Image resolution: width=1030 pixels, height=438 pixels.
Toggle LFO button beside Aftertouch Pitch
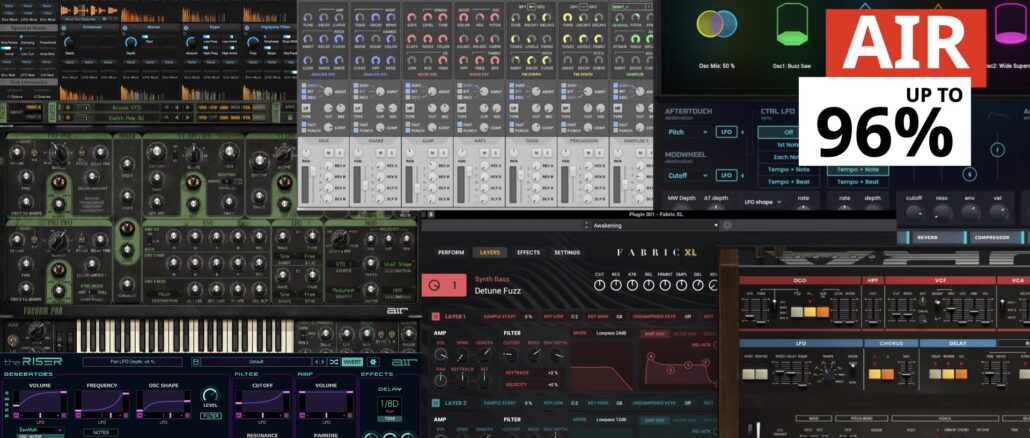(x=725, y=132)
